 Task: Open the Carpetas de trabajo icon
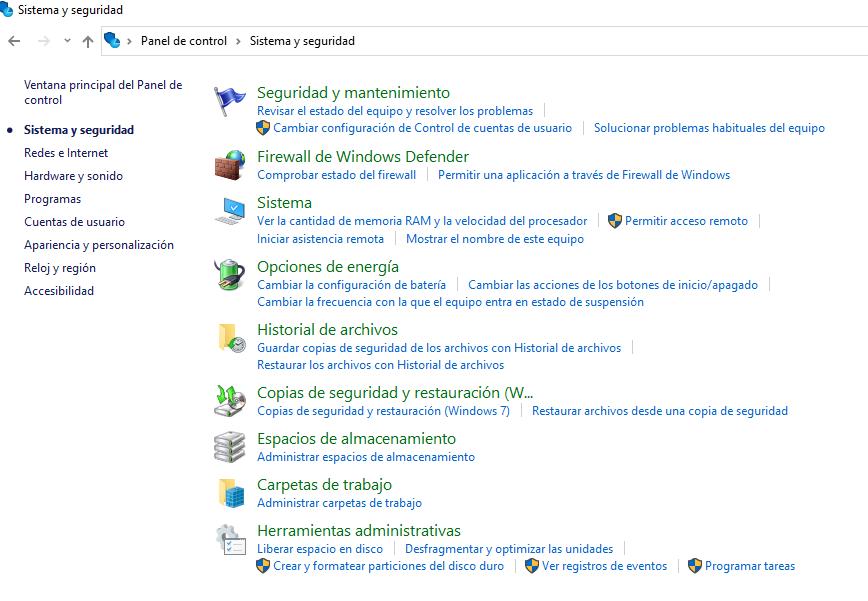click(x=230, y=493)
